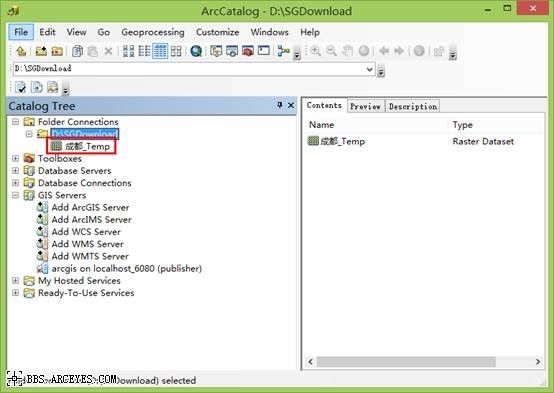The image size is (554, 393).
Task: Open the File menu
Action: pos(21,32)
